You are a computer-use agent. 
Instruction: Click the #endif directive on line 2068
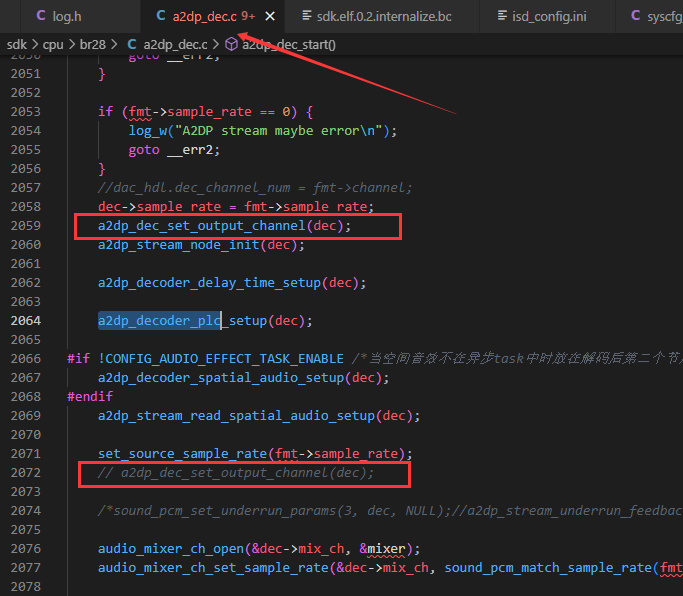point(90,396)
